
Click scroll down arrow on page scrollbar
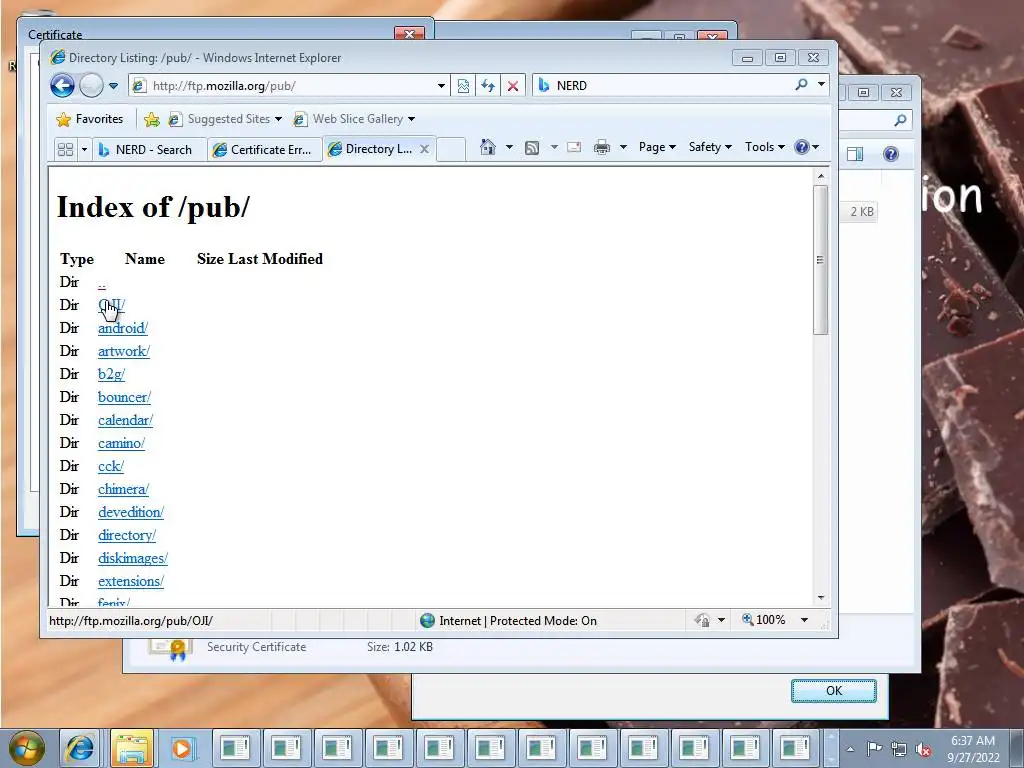(x=821, y=598)
